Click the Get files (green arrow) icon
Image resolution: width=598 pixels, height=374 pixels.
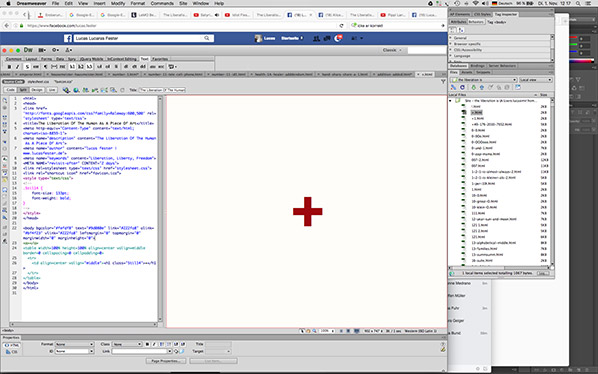473,87
